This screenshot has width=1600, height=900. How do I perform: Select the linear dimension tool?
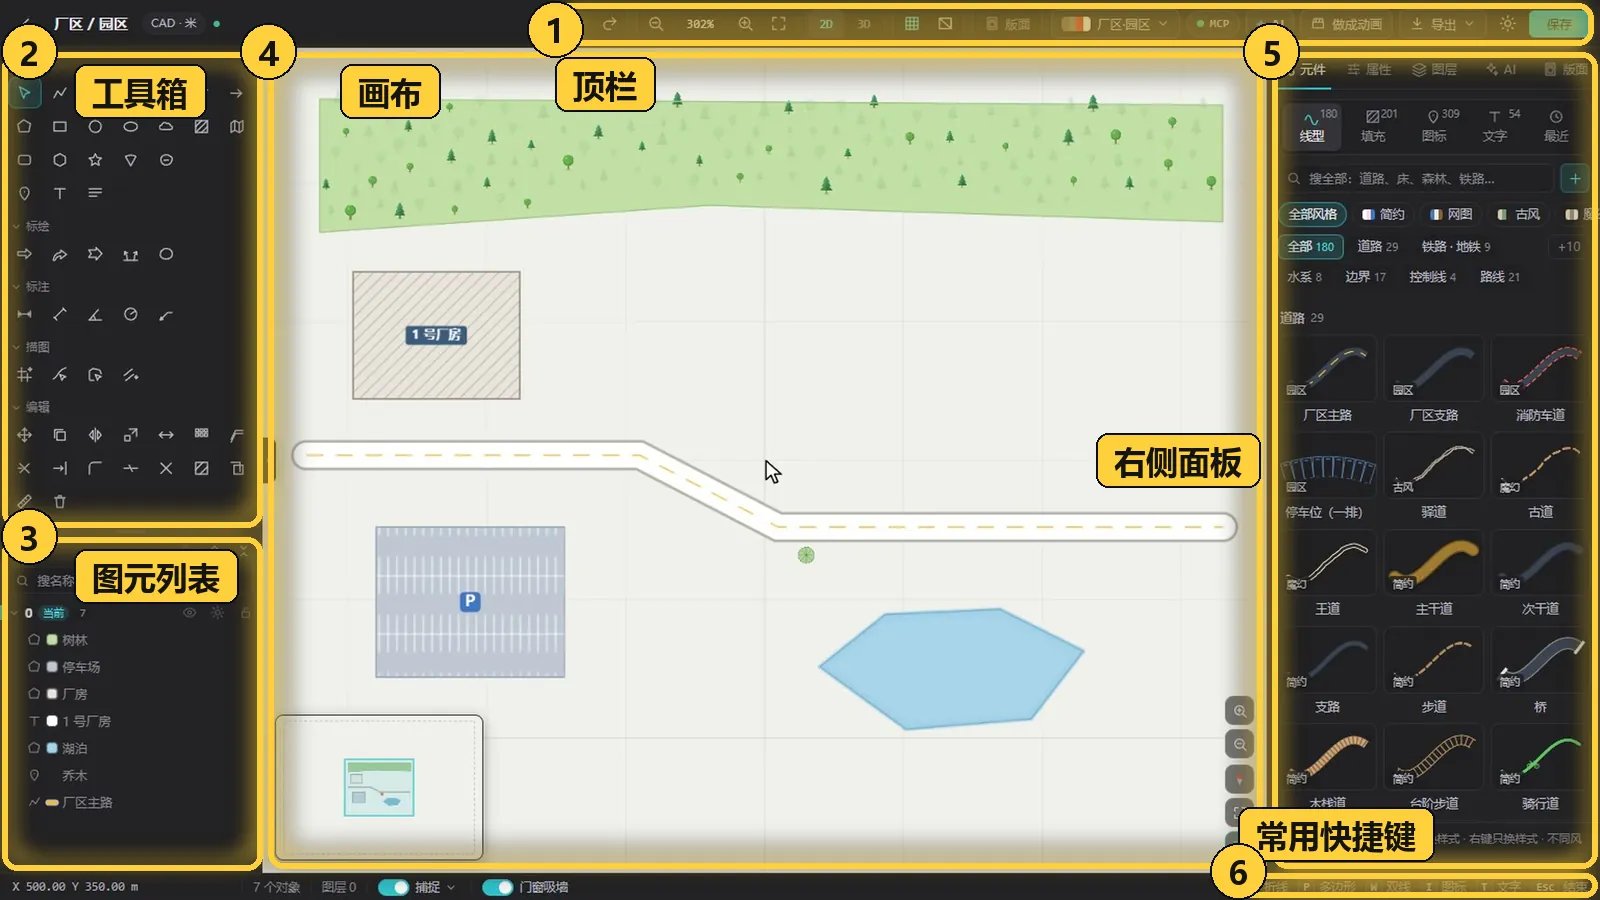click(25, 315)
